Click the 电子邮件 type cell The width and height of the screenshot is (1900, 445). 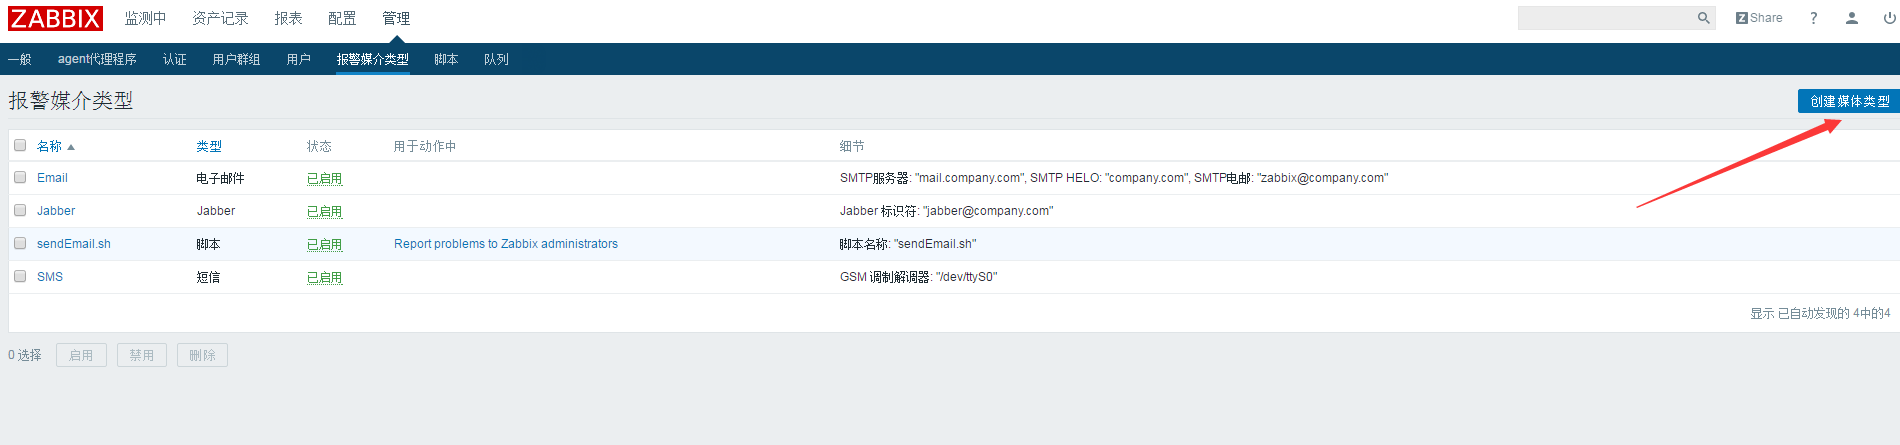click(220, 178)
